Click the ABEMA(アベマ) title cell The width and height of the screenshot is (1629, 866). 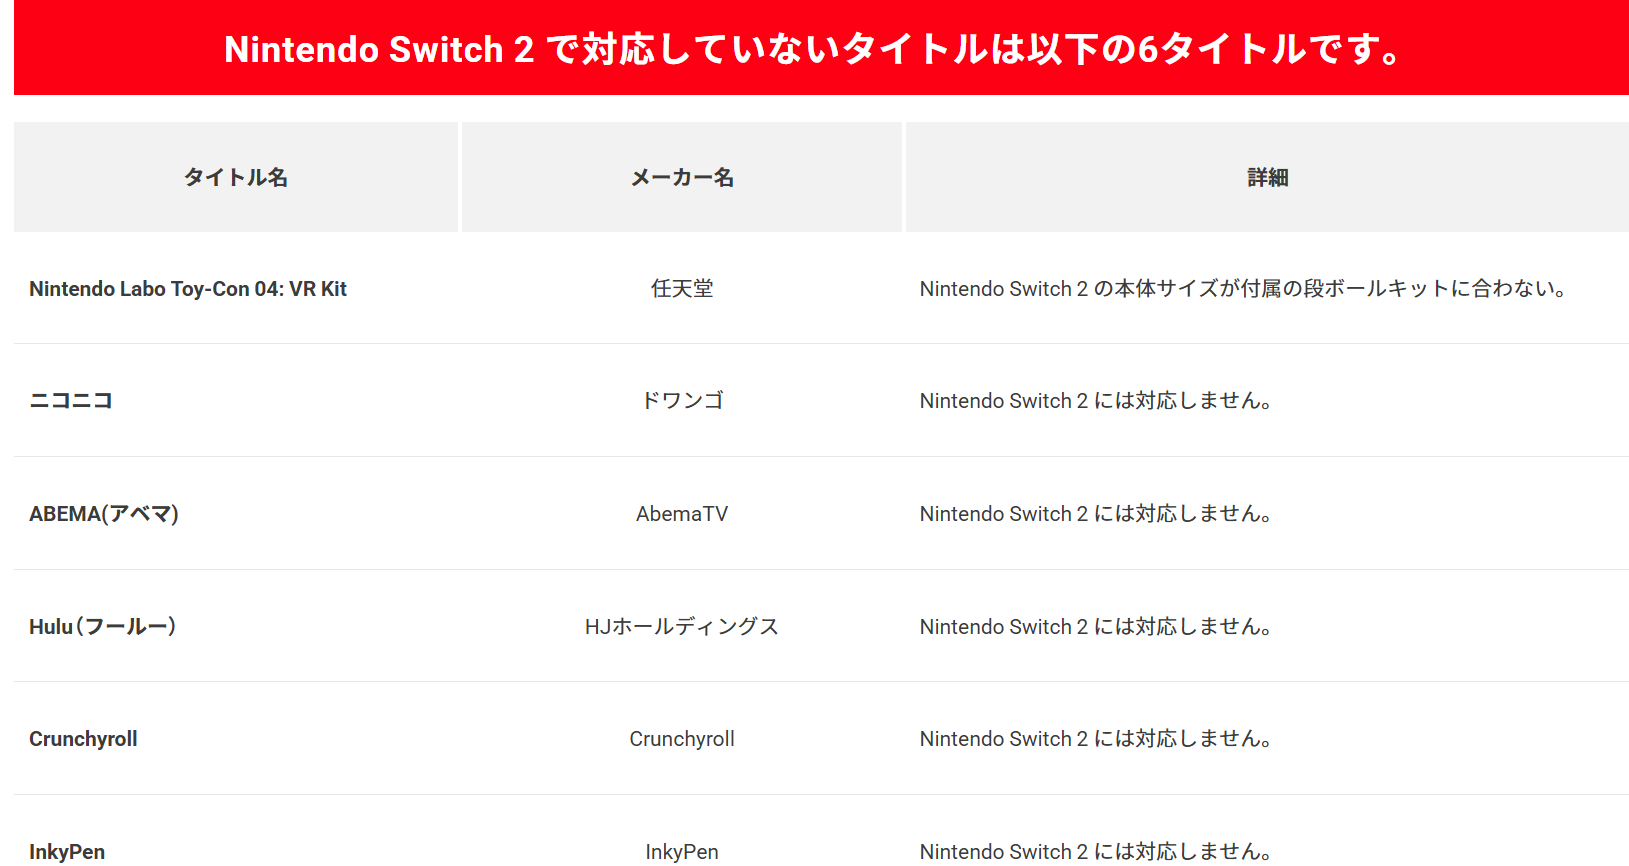(x=104, y=514)
